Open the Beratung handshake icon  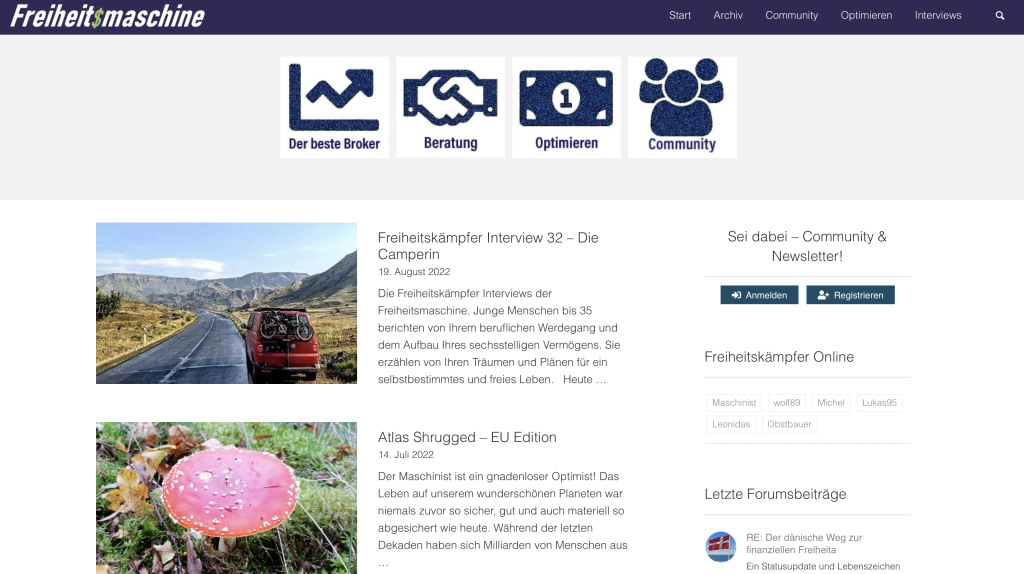pyautogui.click(x=451, y=107)
